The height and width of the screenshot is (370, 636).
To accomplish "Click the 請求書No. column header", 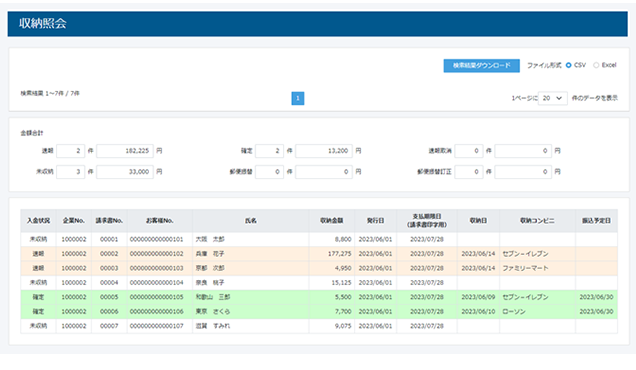I will click(x=109, y=221).
